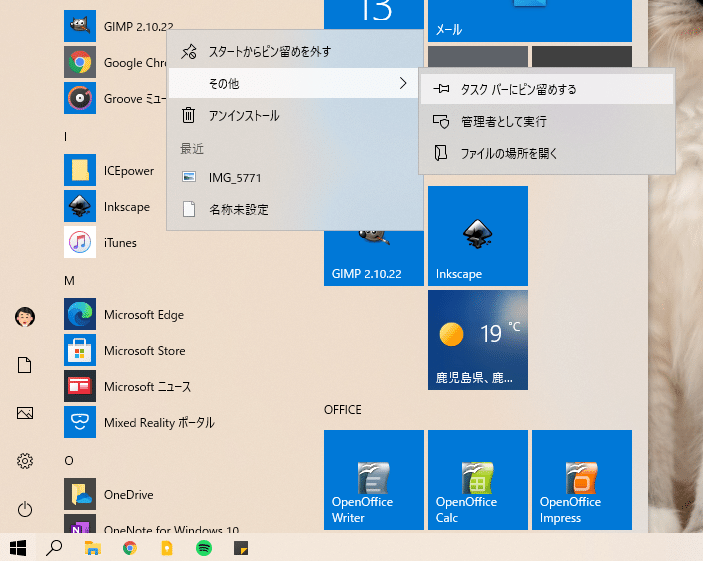Launch OpenOffice Impress tile

(x=582, y=480)
